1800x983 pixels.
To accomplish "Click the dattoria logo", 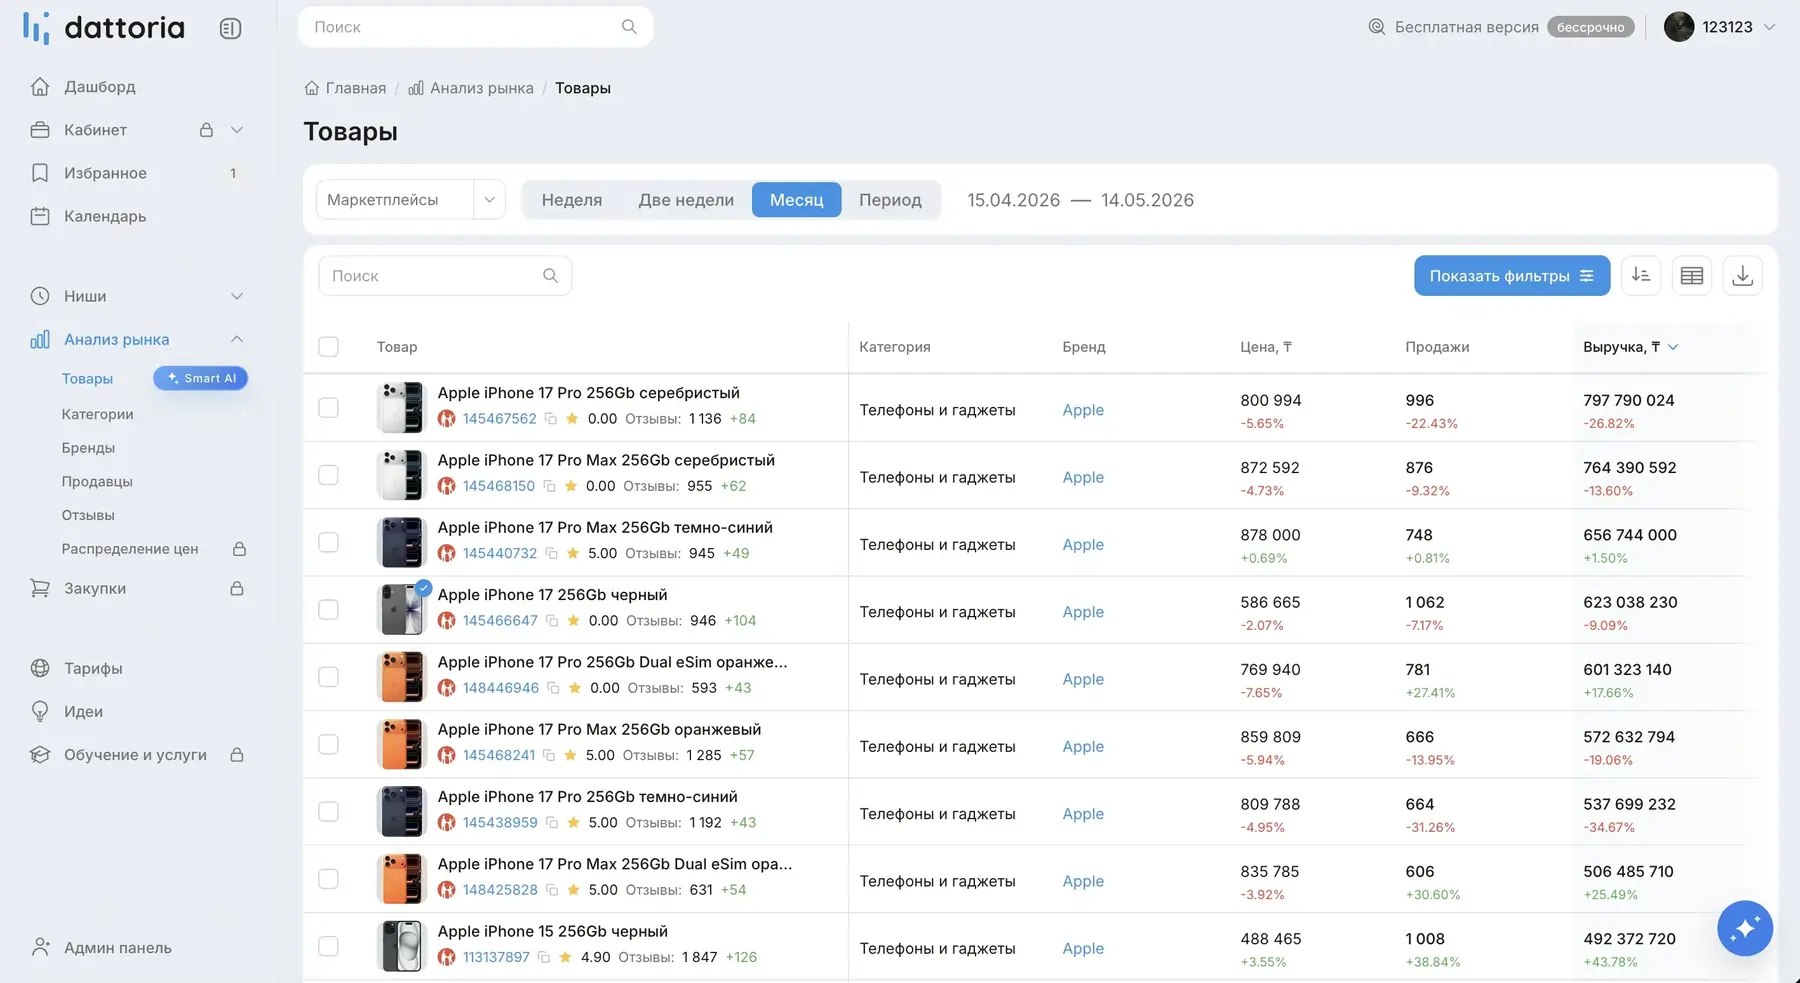I will pos(104,28).
